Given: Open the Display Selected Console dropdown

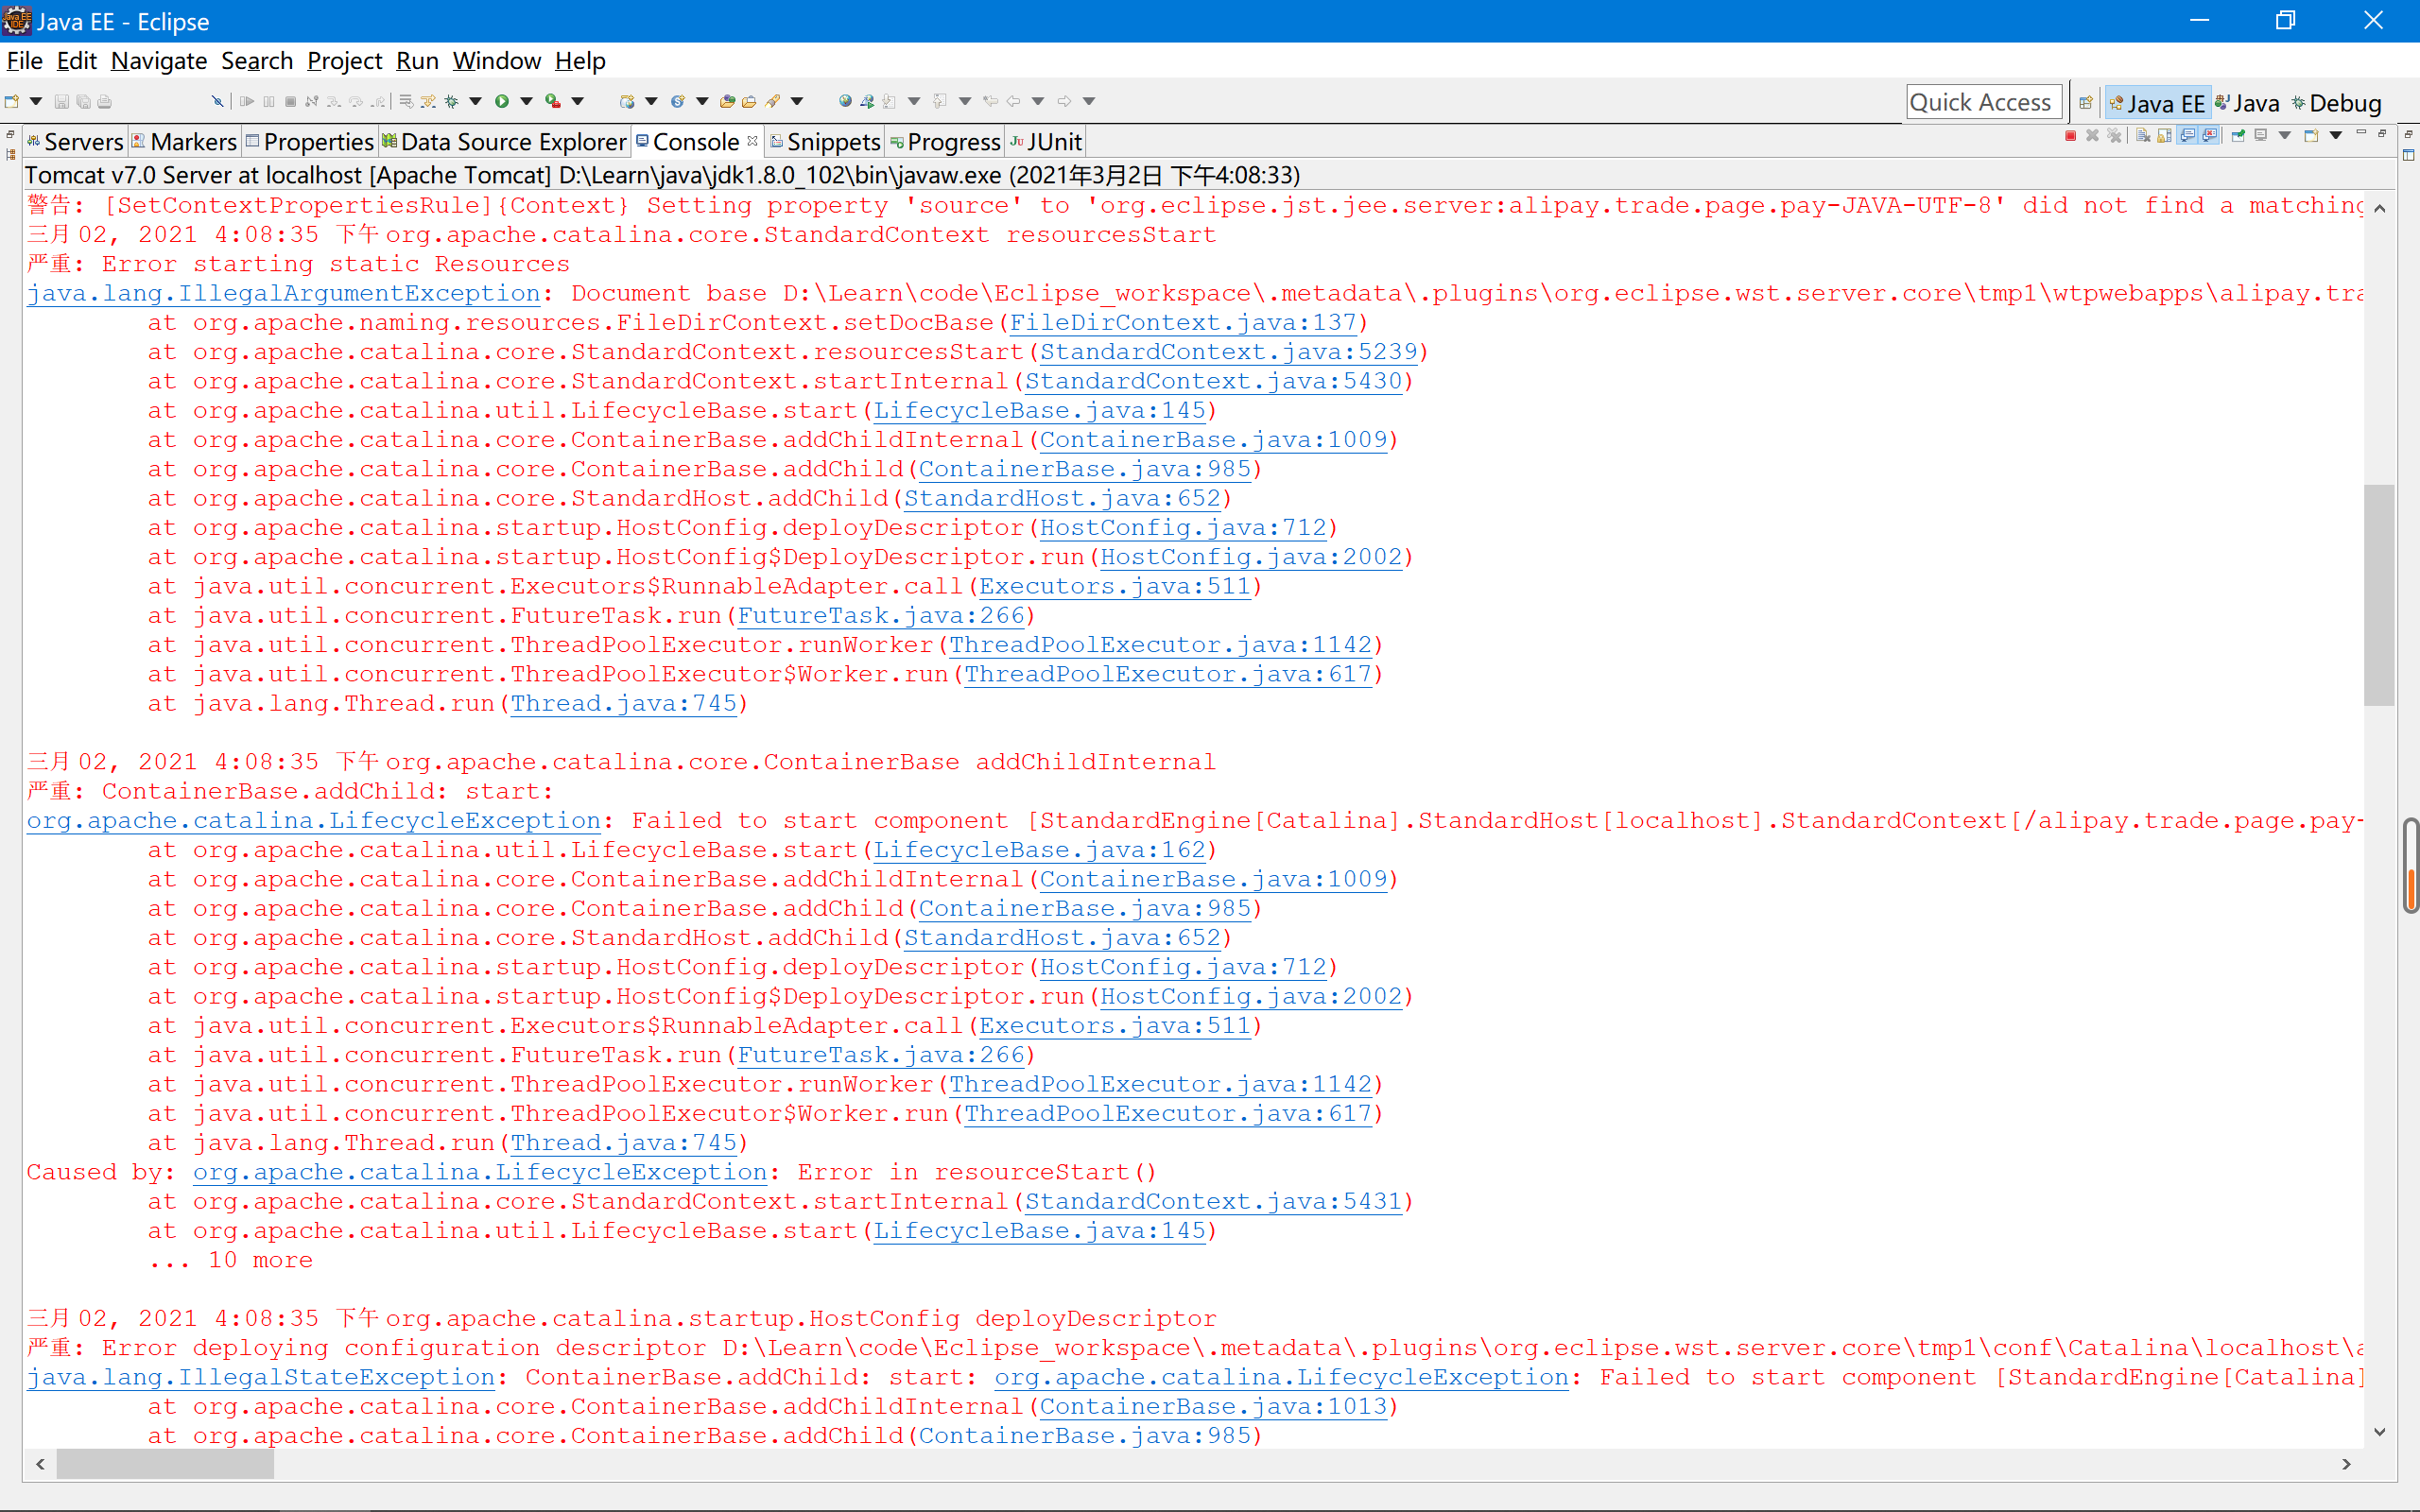Looking at the screenshot, I should click(2285, 136).
